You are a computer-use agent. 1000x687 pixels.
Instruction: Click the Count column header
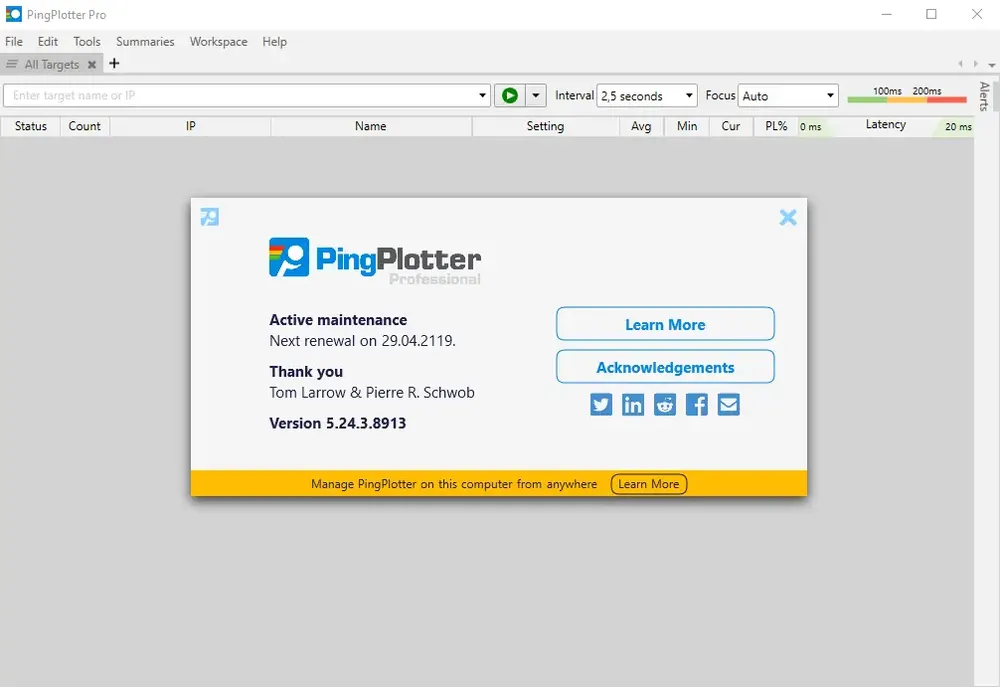85,126
